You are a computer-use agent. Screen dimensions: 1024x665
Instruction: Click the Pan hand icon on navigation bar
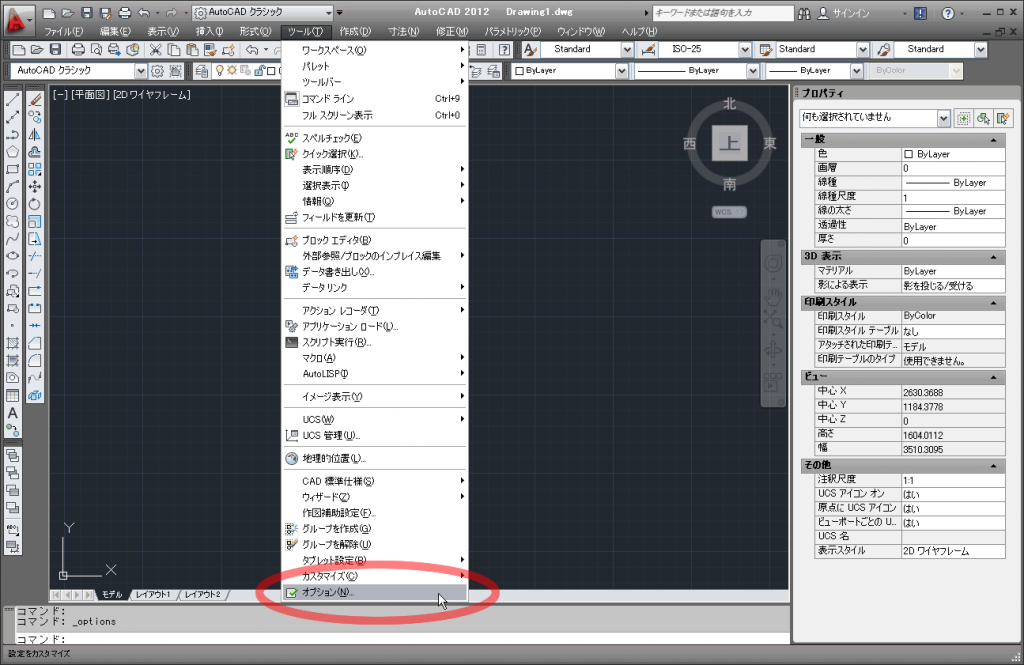pyautogui.click(x=773, y=295)
